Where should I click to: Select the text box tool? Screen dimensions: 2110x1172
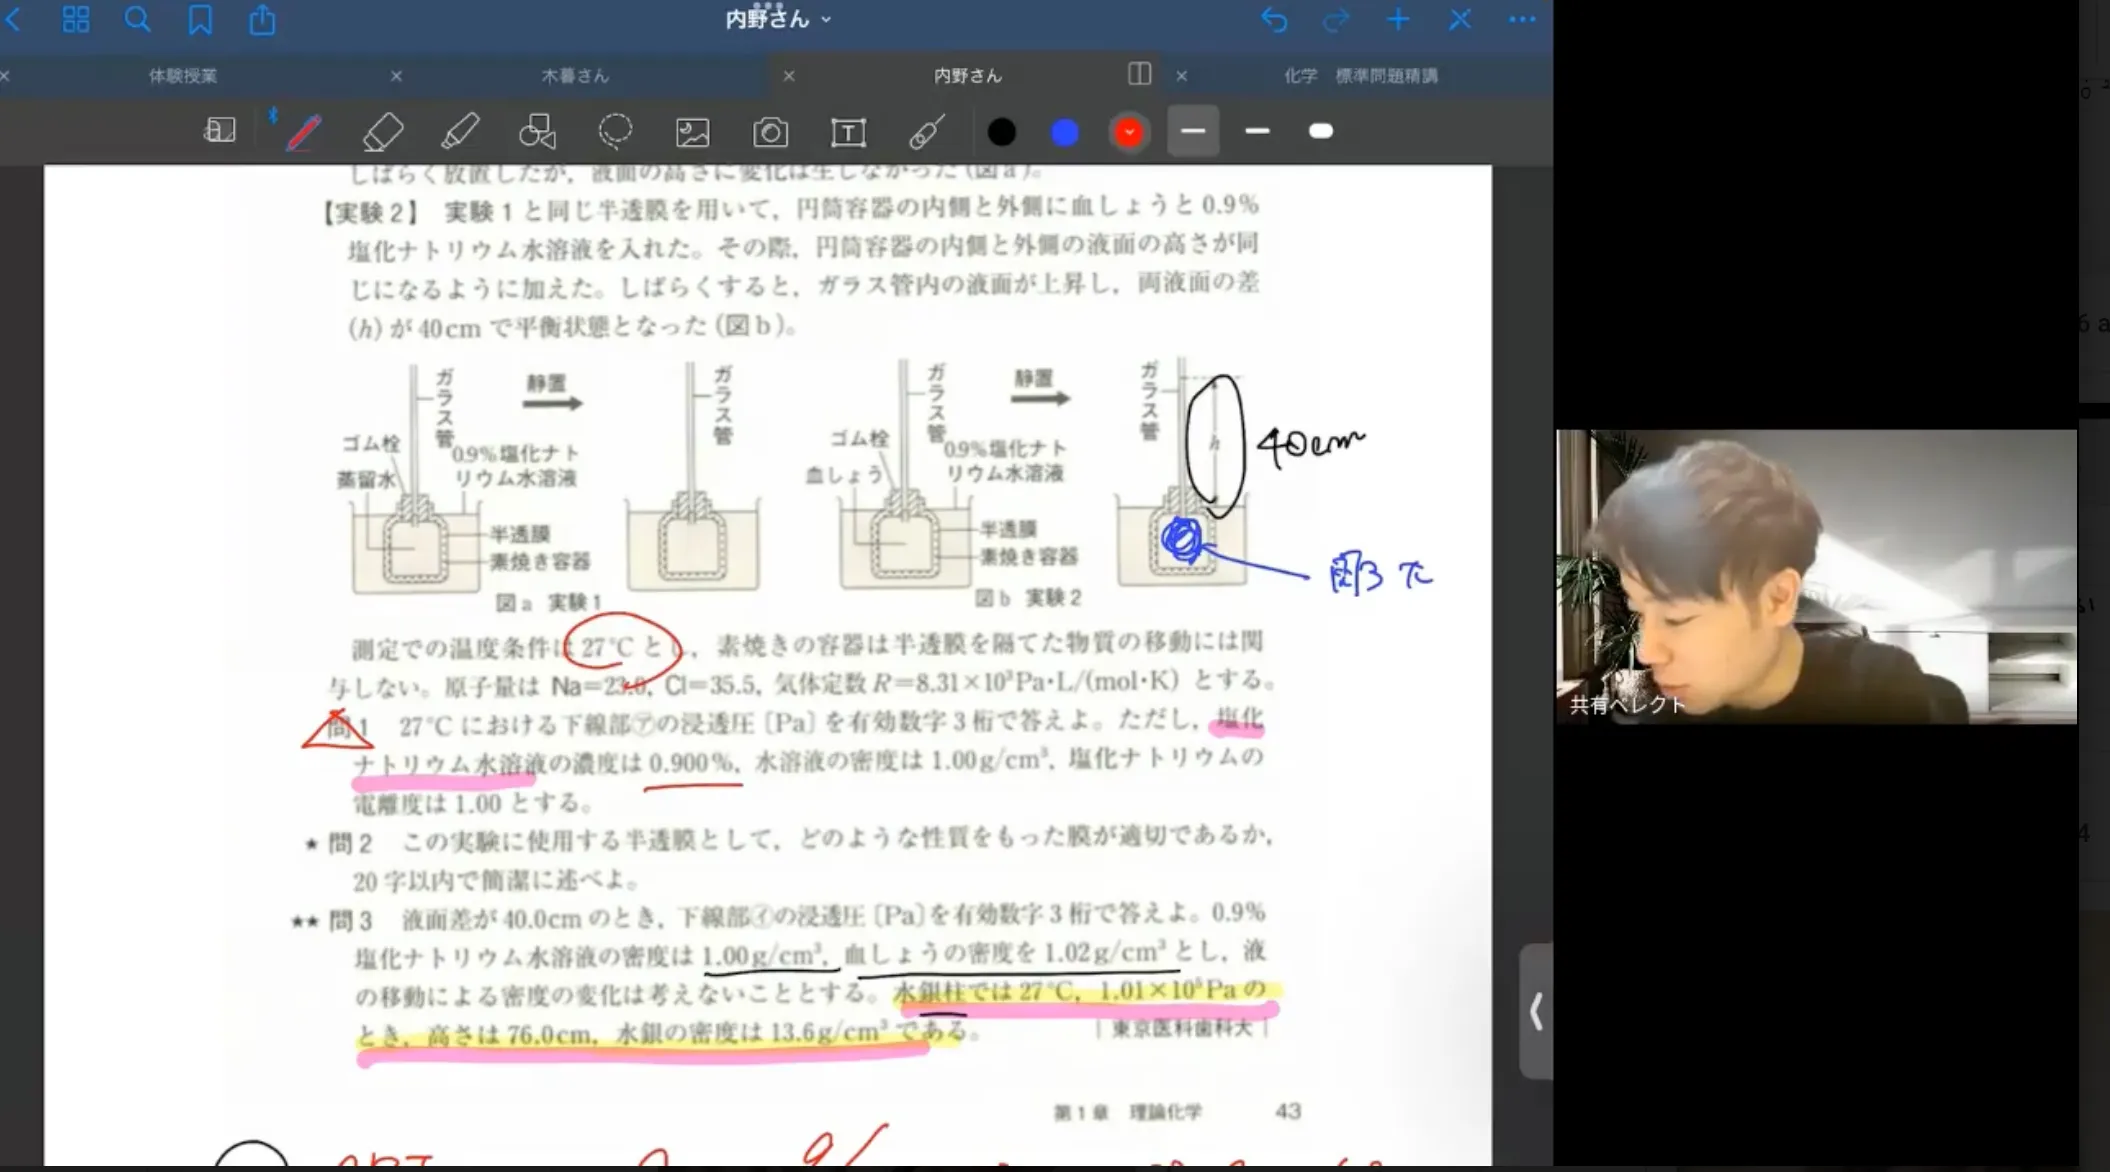848,132
